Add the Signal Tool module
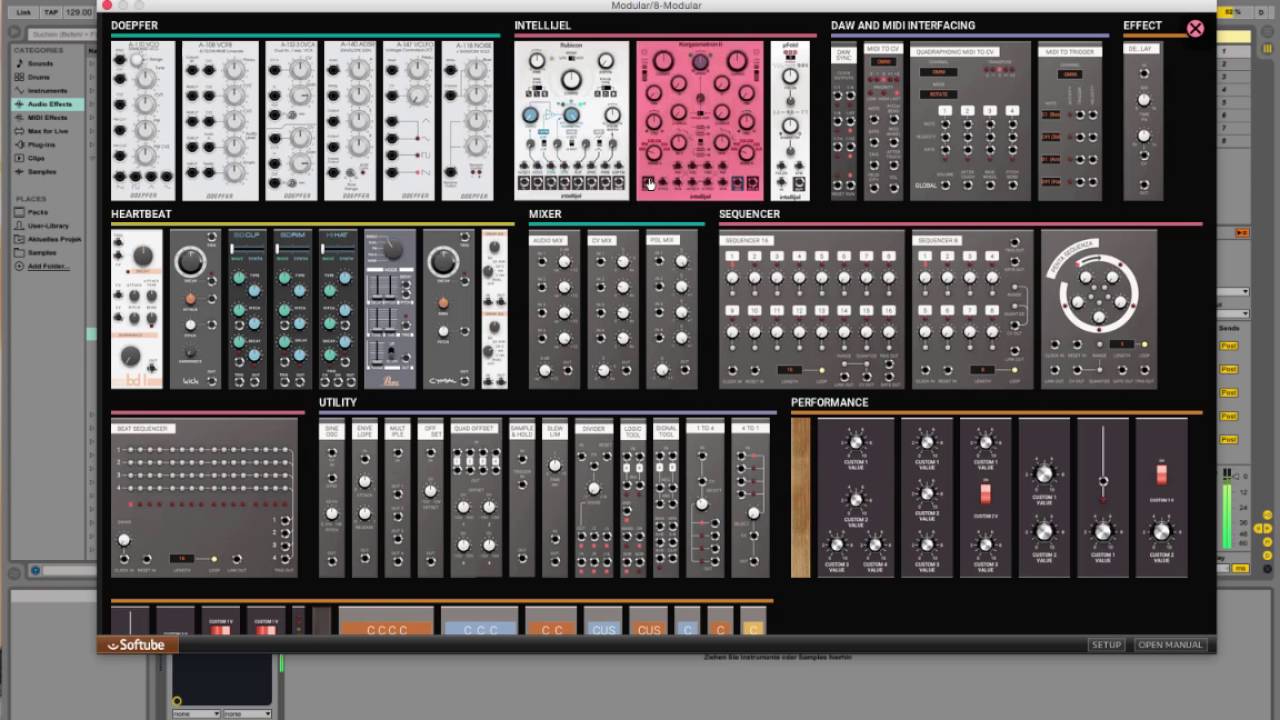This screenshot has width=1280, height=720. [x=666, y=498]
